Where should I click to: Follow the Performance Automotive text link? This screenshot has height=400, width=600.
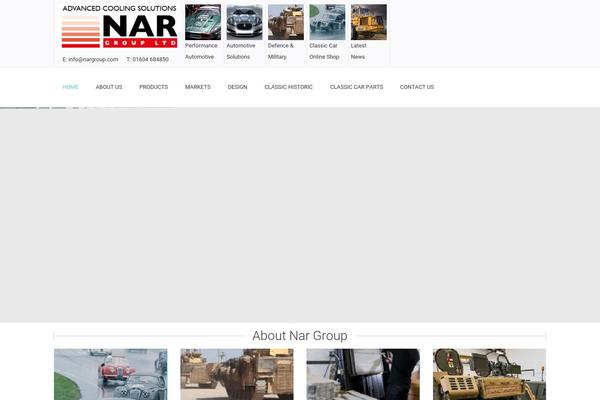[201, 51]
